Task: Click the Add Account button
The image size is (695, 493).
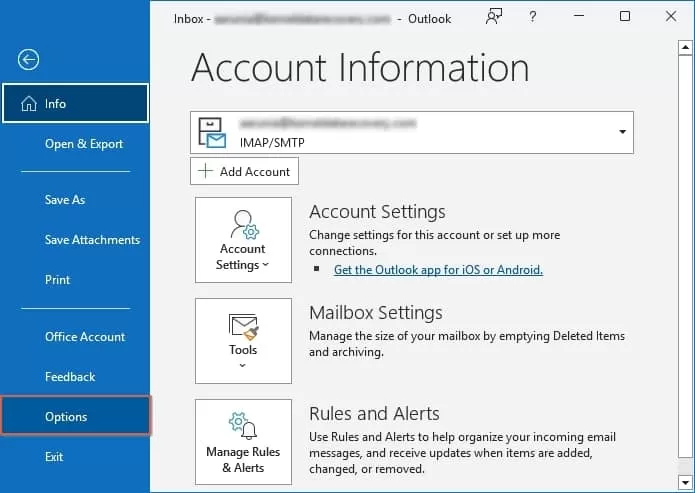Action: point(244,171)
